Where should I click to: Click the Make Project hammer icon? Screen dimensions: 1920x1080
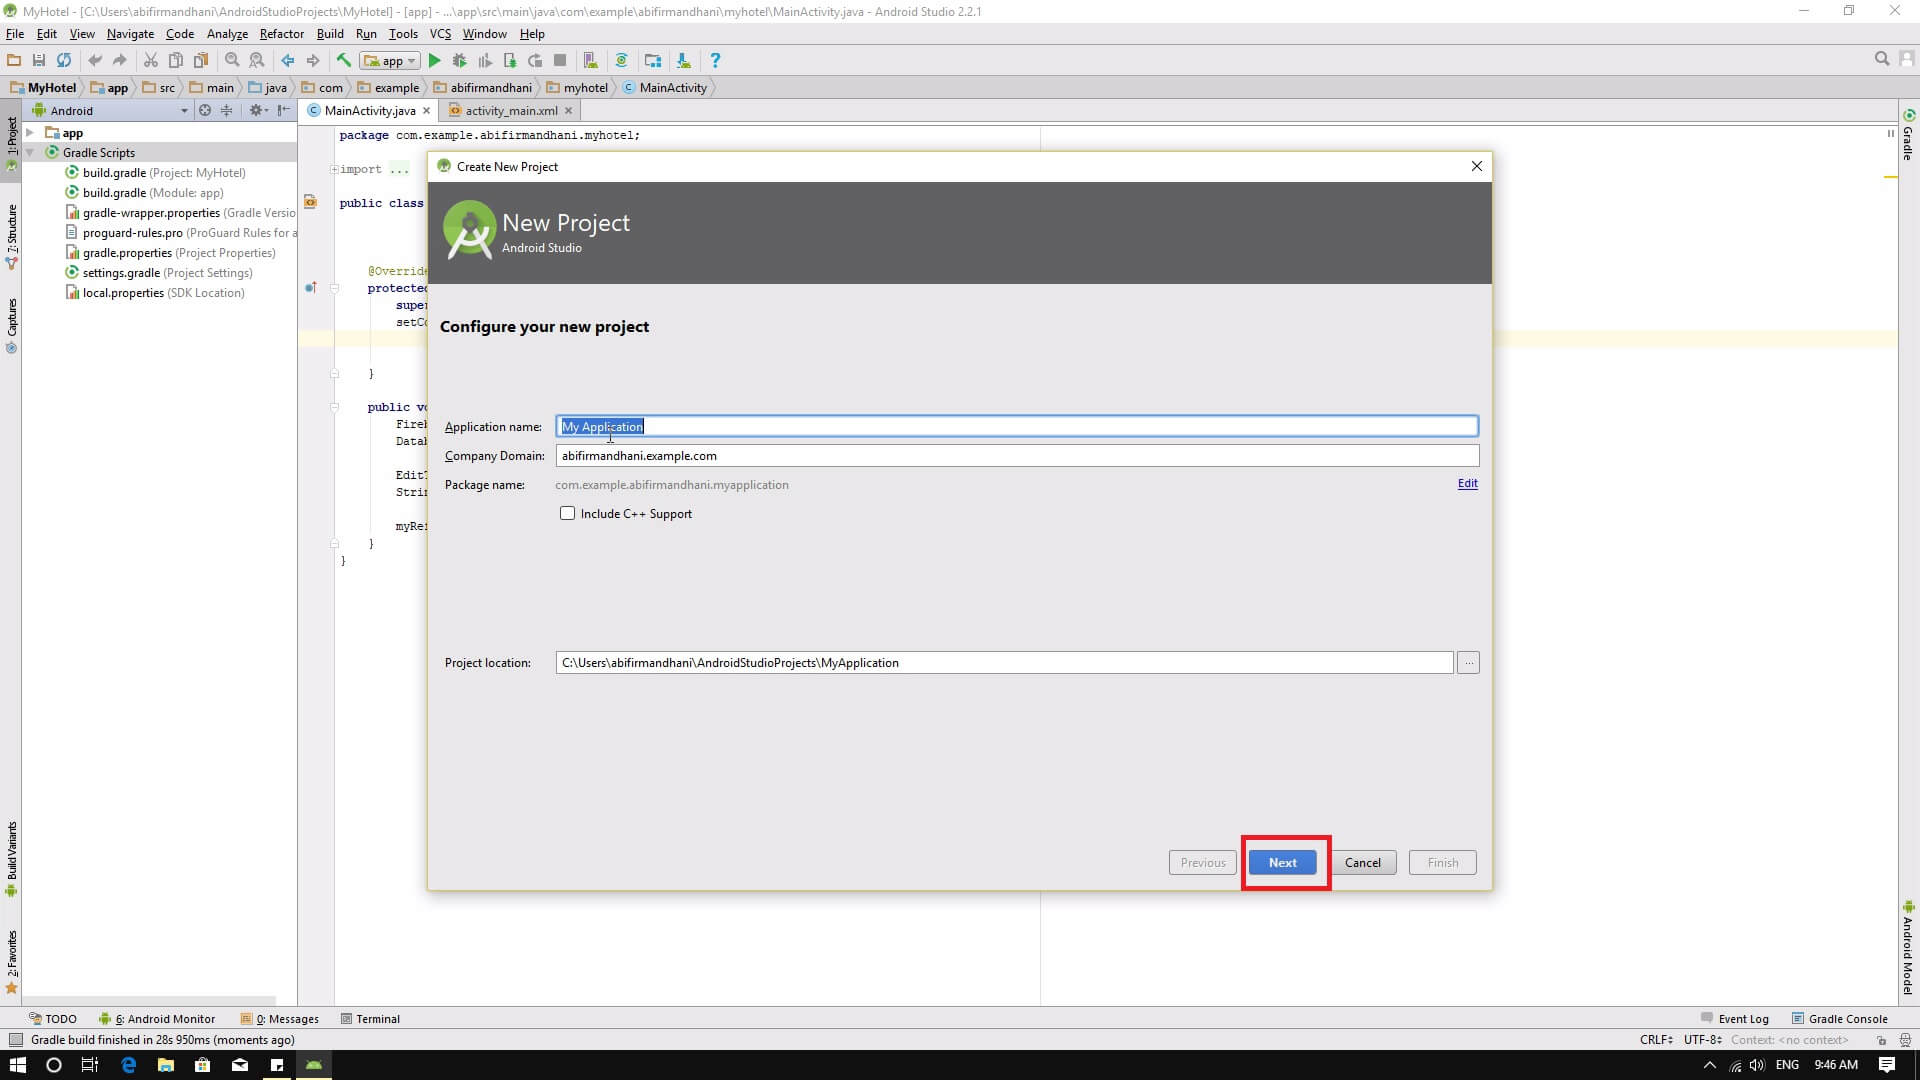[x=343, y=61]
